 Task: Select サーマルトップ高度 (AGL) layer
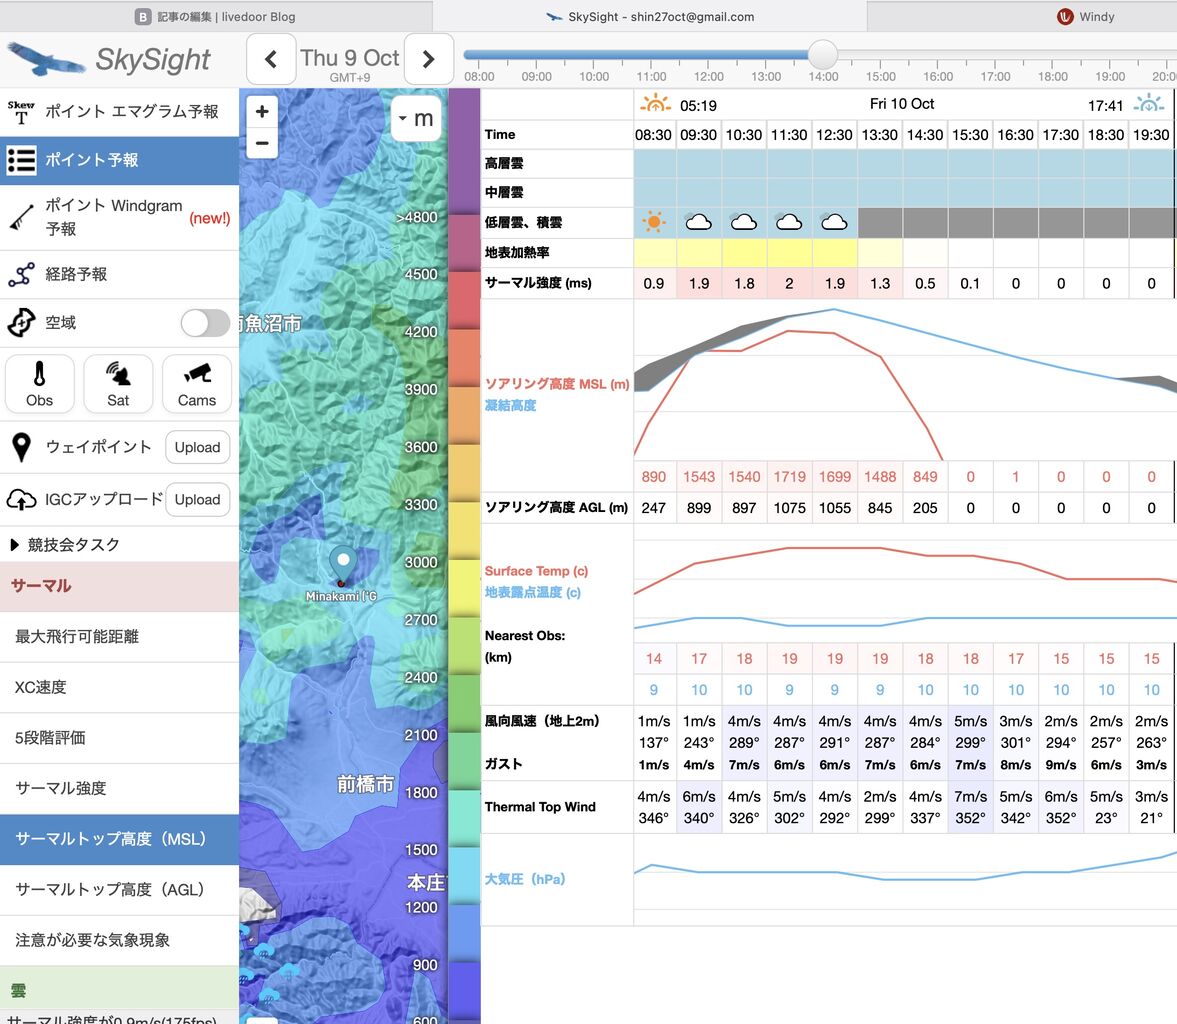click(119, 890)
